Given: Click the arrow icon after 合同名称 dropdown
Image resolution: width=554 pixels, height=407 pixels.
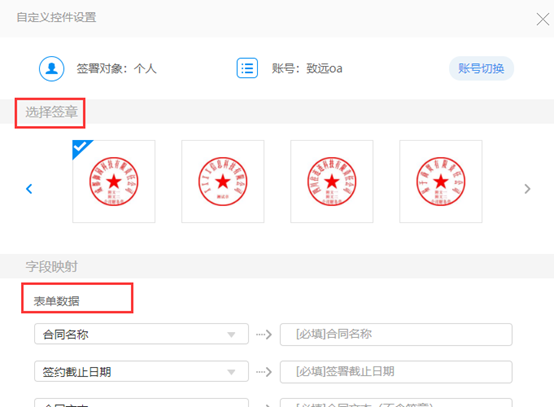Looking at the screenshot, I should pos(264,334).
